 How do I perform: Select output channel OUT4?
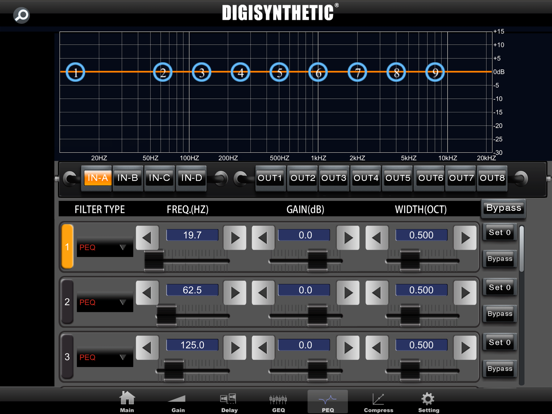click(x=365, y=178)
